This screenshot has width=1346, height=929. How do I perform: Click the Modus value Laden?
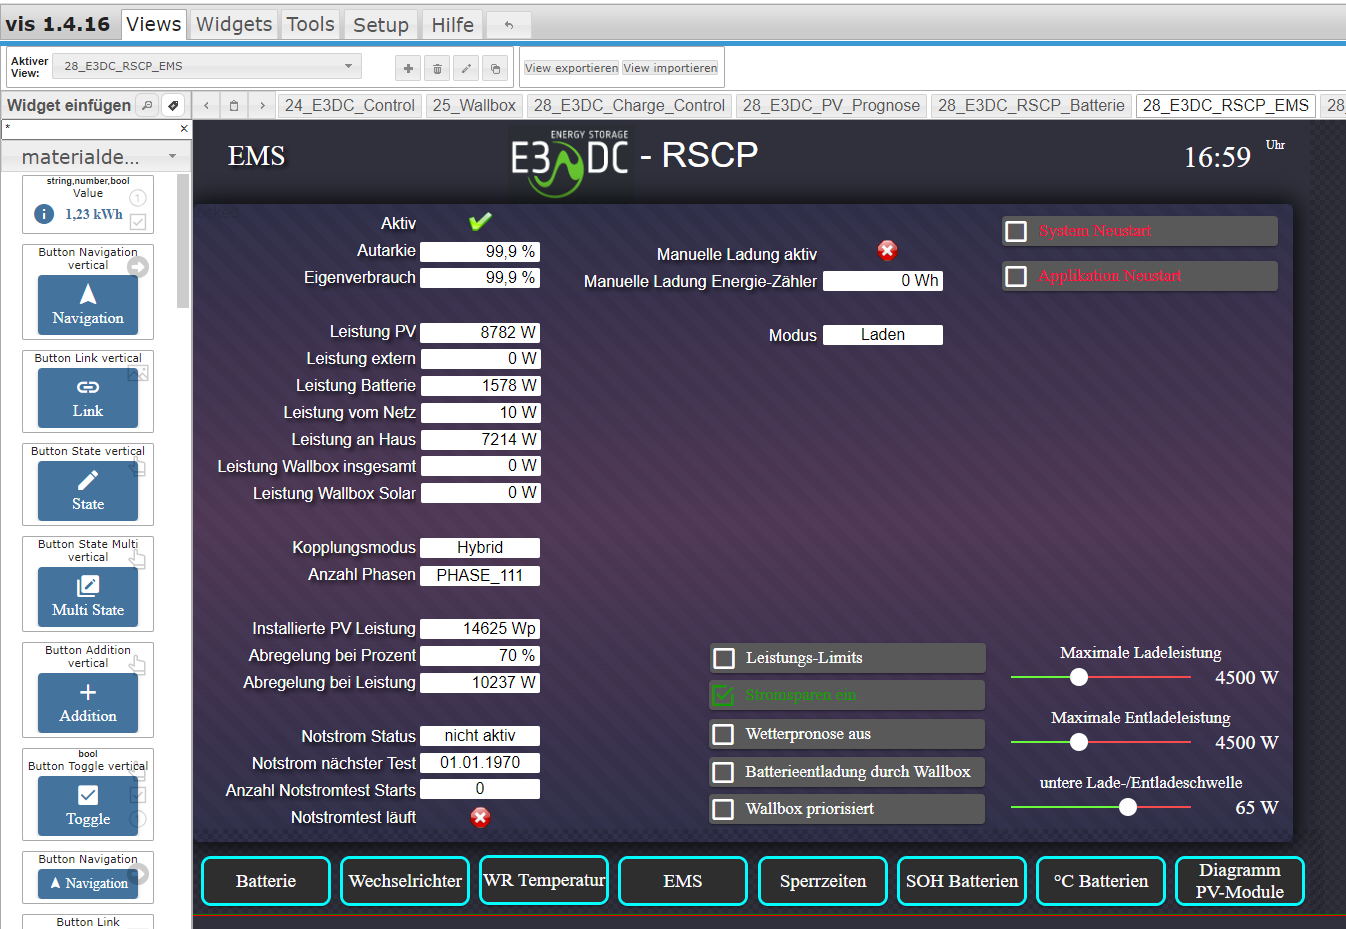click(x=883, y=335)
